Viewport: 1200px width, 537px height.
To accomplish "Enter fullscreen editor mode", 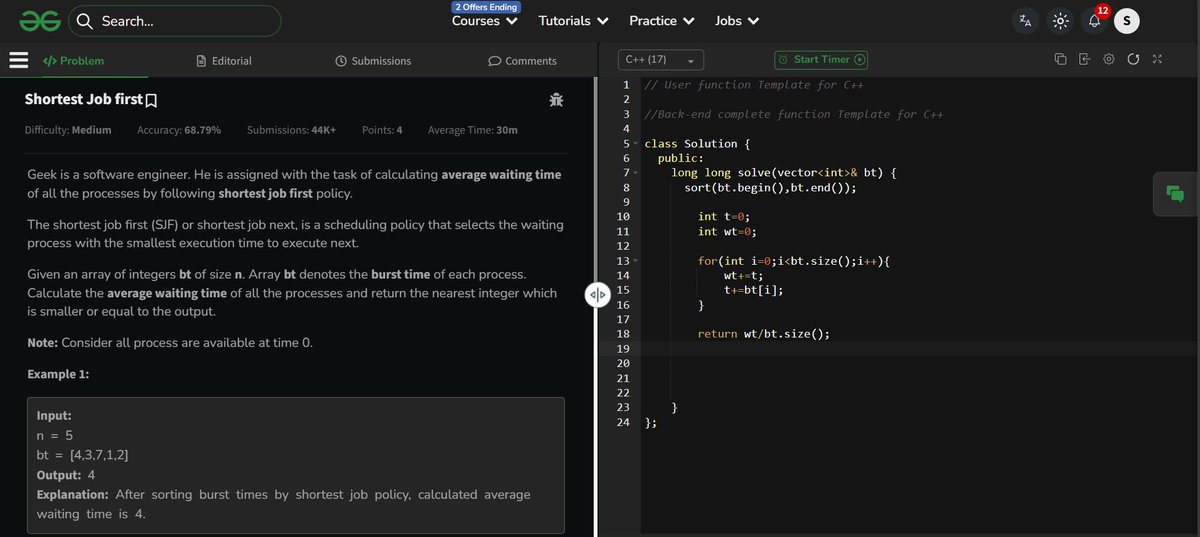I will click(1157, 60).
